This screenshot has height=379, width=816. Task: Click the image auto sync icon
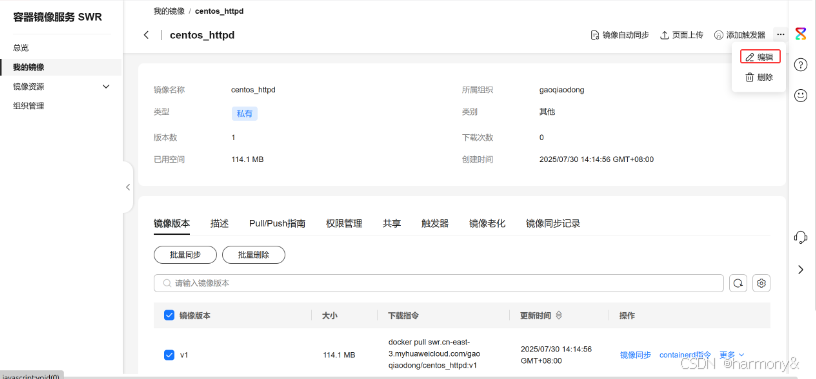[594, 35]
